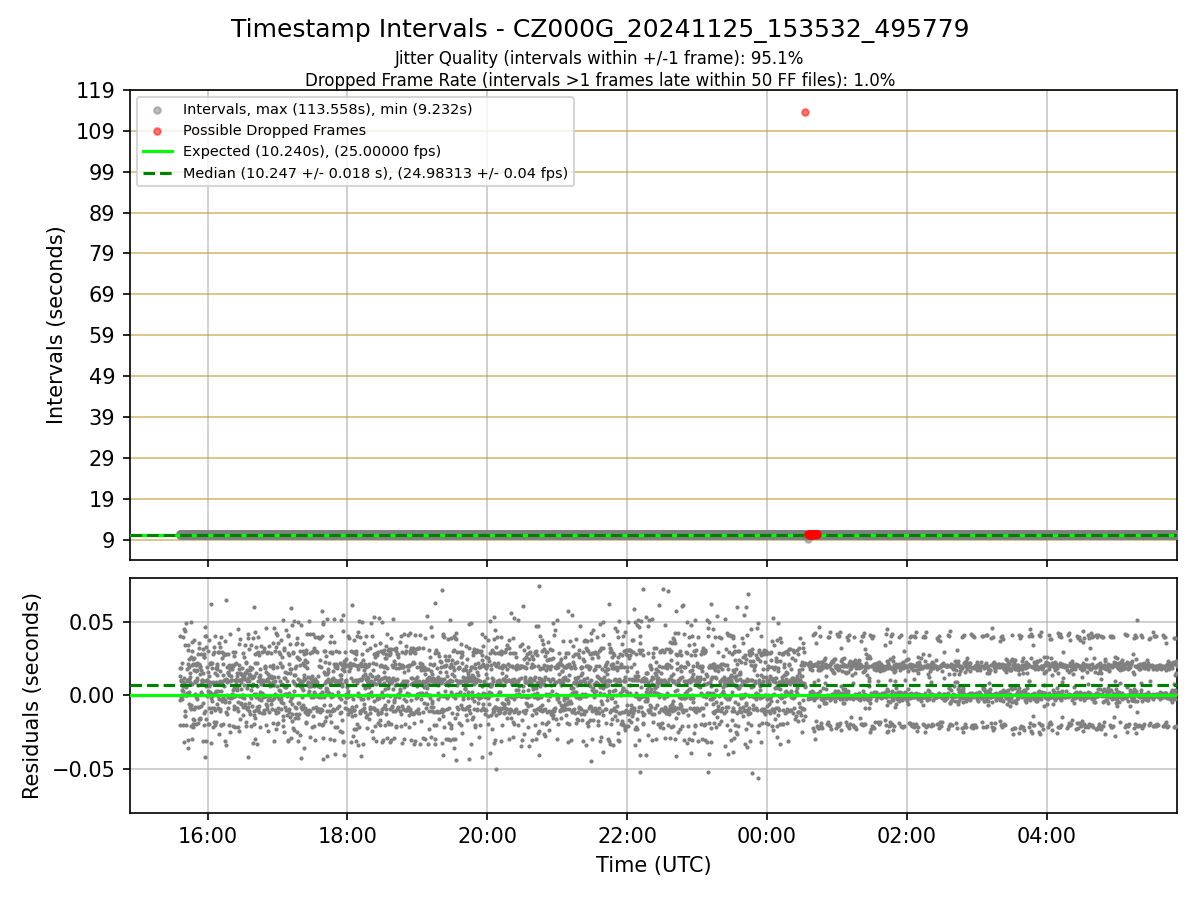The image size is (1200, 900).
Task: Click the dropped frame point near 113 seconds
Action: pos(805,112)
